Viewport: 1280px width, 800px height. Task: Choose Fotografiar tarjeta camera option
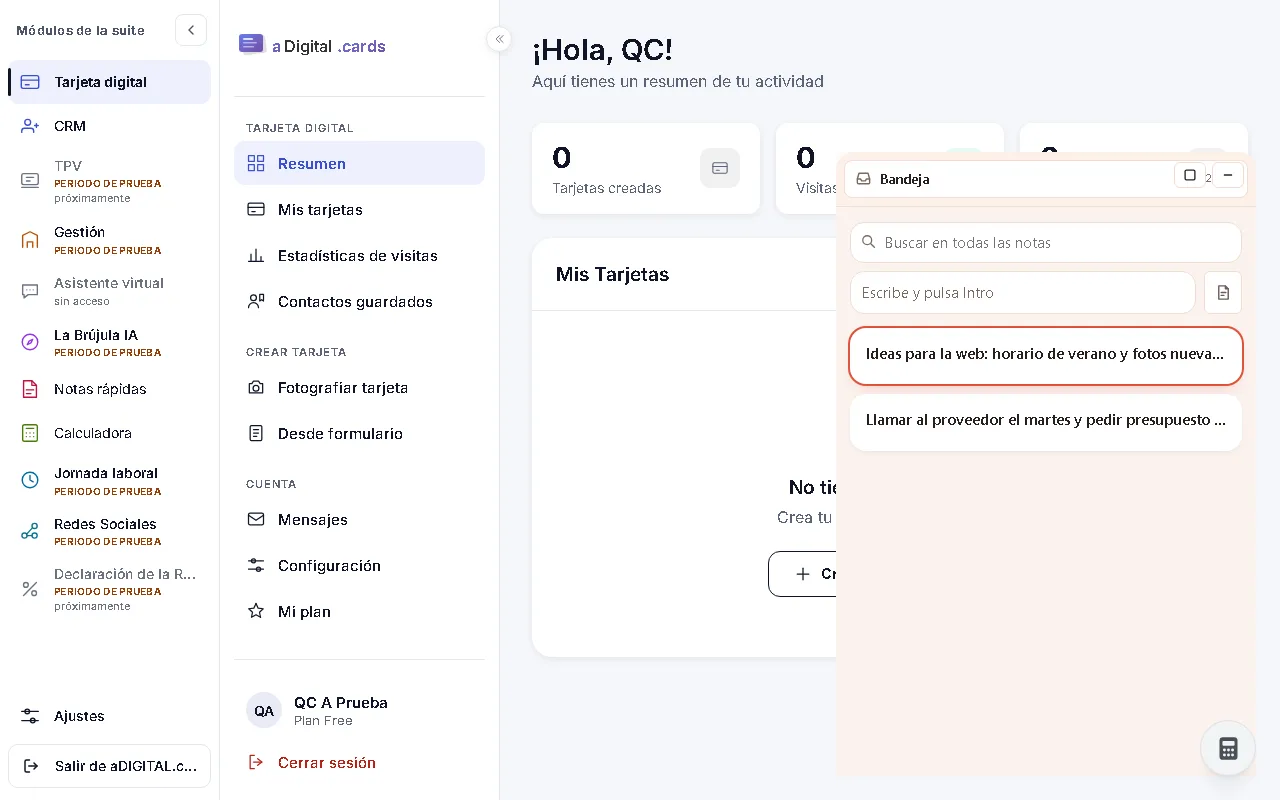[359, 387]
